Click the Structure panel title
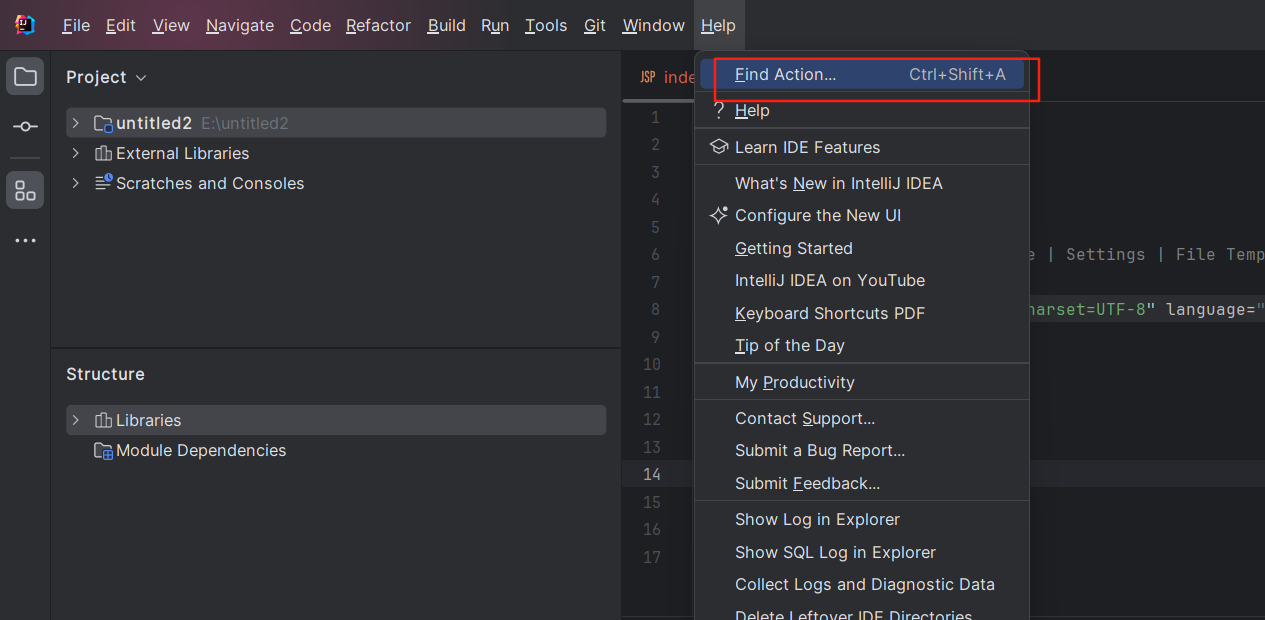 coord(105,374)
